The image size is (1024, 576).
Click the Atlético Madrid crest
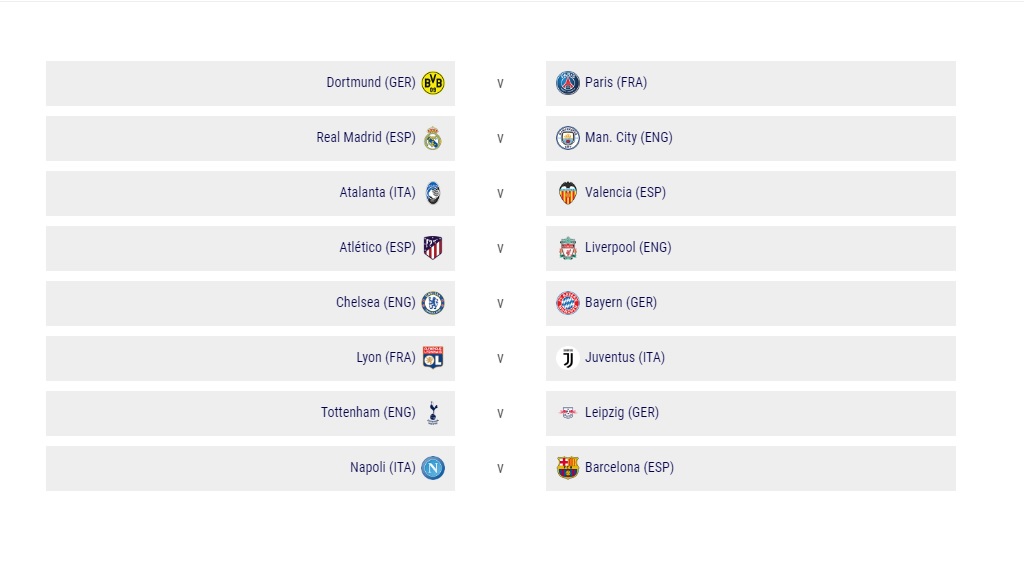click(x=433, y=248)
